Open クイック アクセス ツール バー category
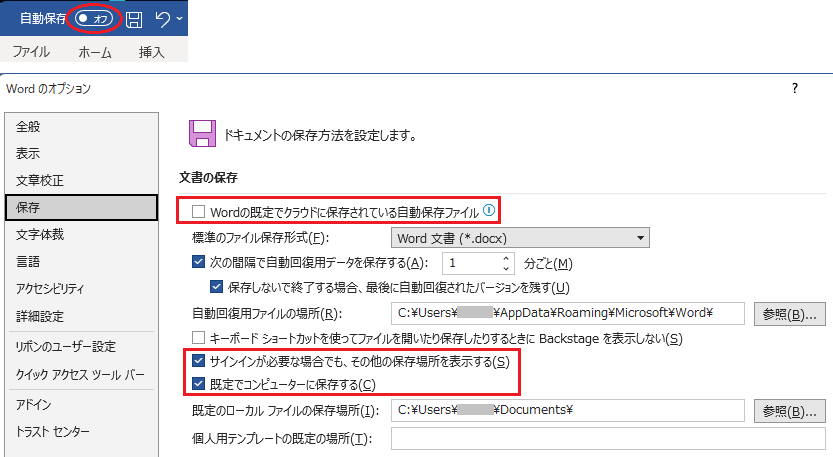The width and height of the screenshot is (833, 457). tap(81, 375)
